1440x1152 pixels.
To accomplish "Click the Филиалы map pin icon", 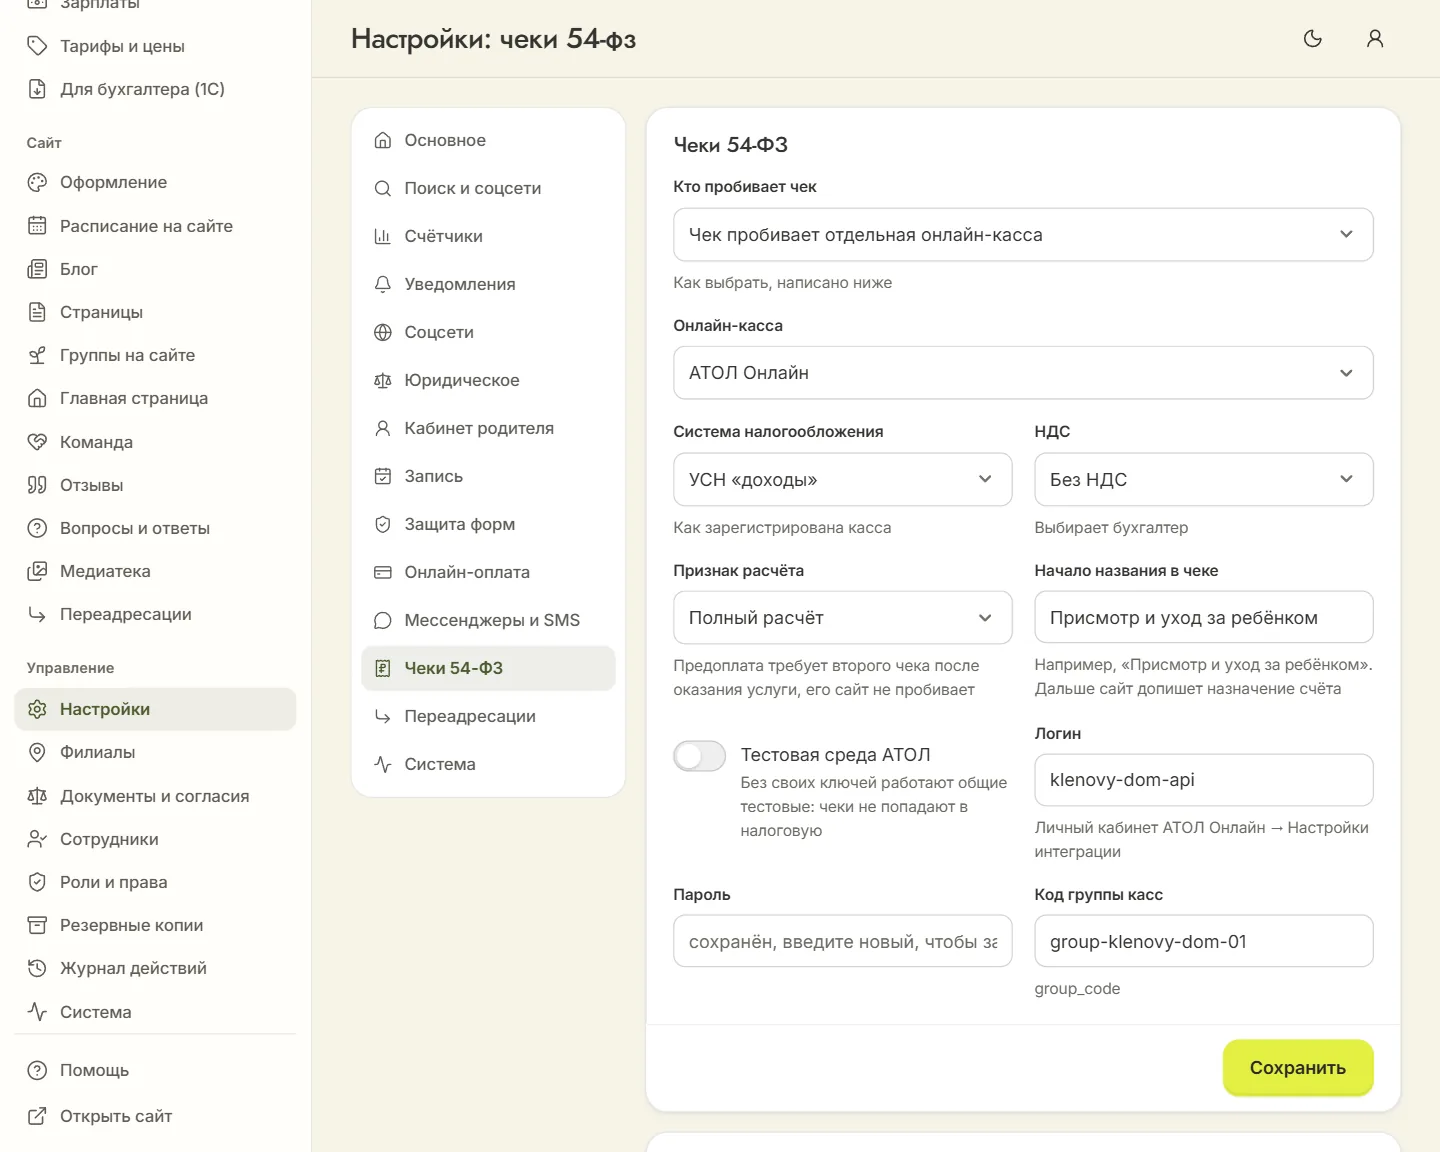I will click(37, 752).
